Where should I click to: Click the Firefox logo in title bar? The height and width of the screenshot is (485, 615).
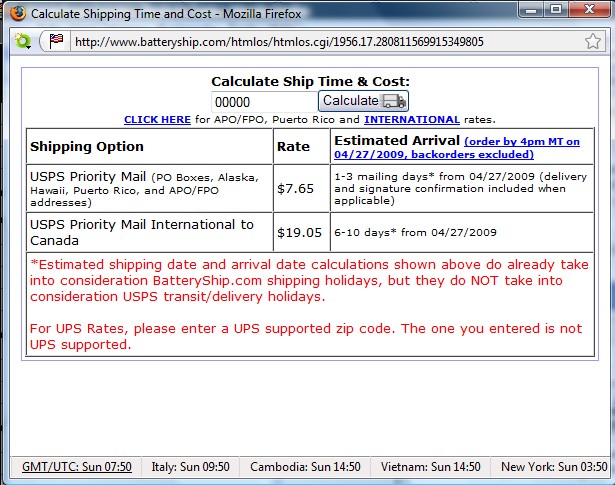17,13
